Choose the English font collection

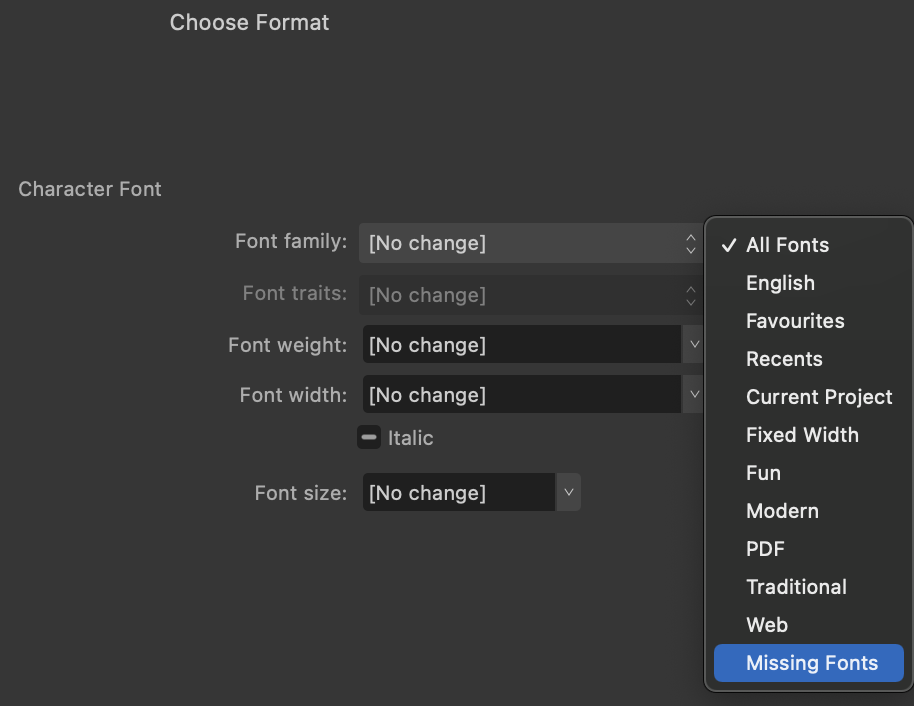[780, 283]
